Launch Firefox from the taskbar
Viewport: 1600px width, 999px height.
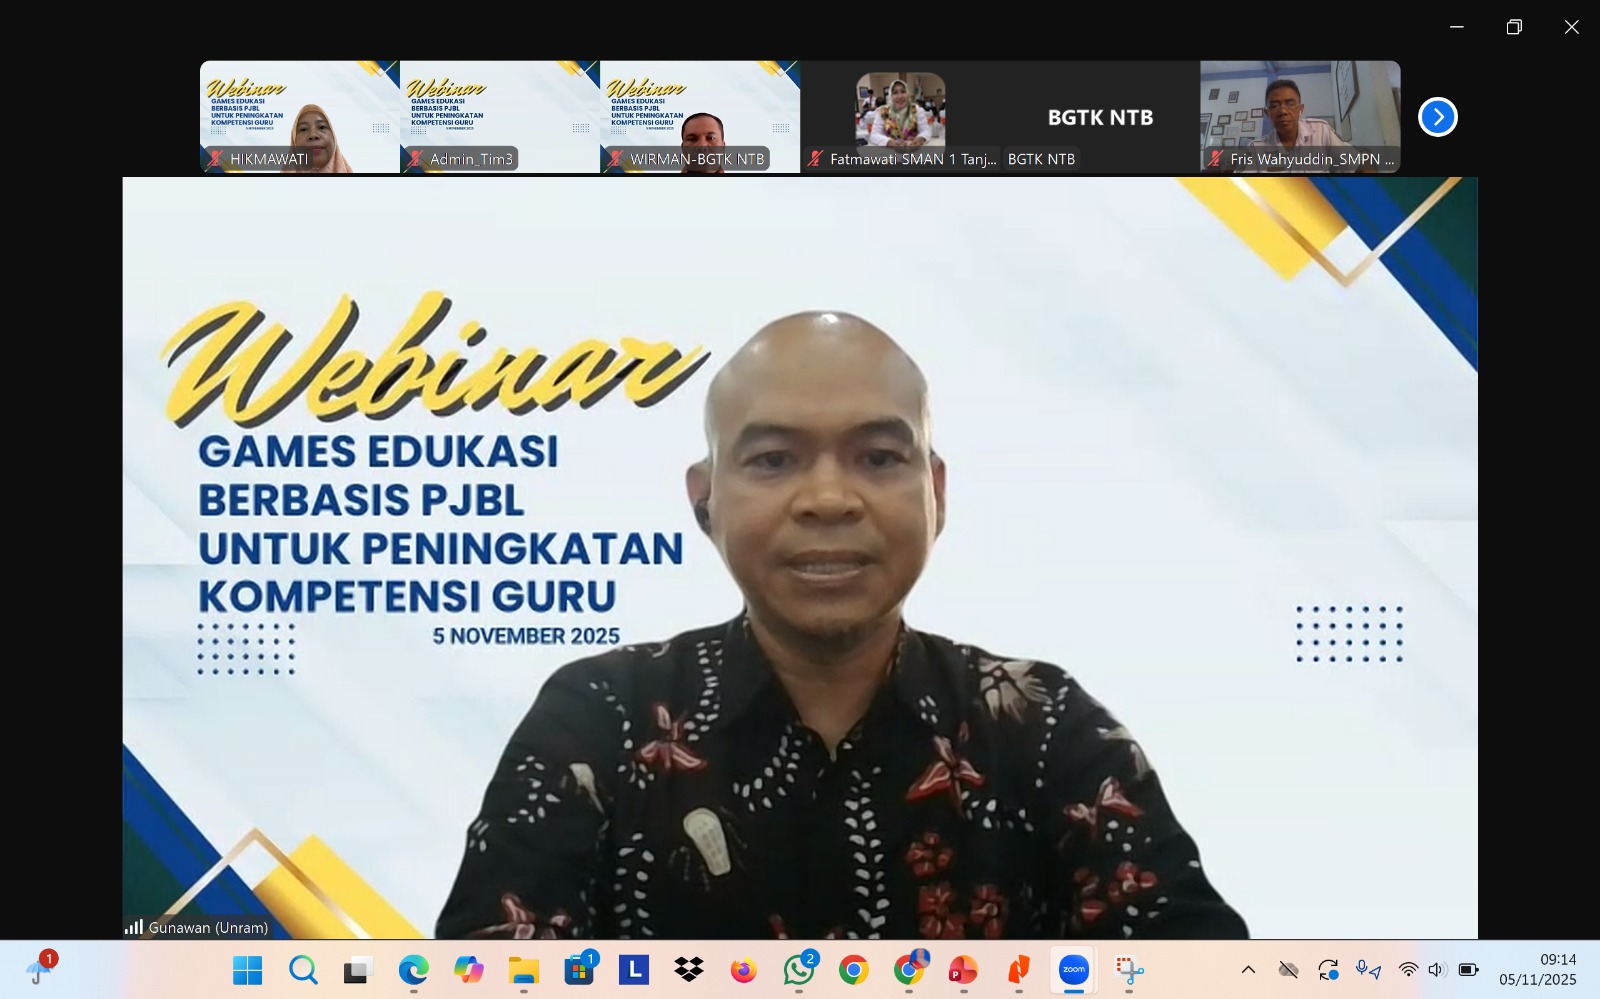(x=743, y=970)
